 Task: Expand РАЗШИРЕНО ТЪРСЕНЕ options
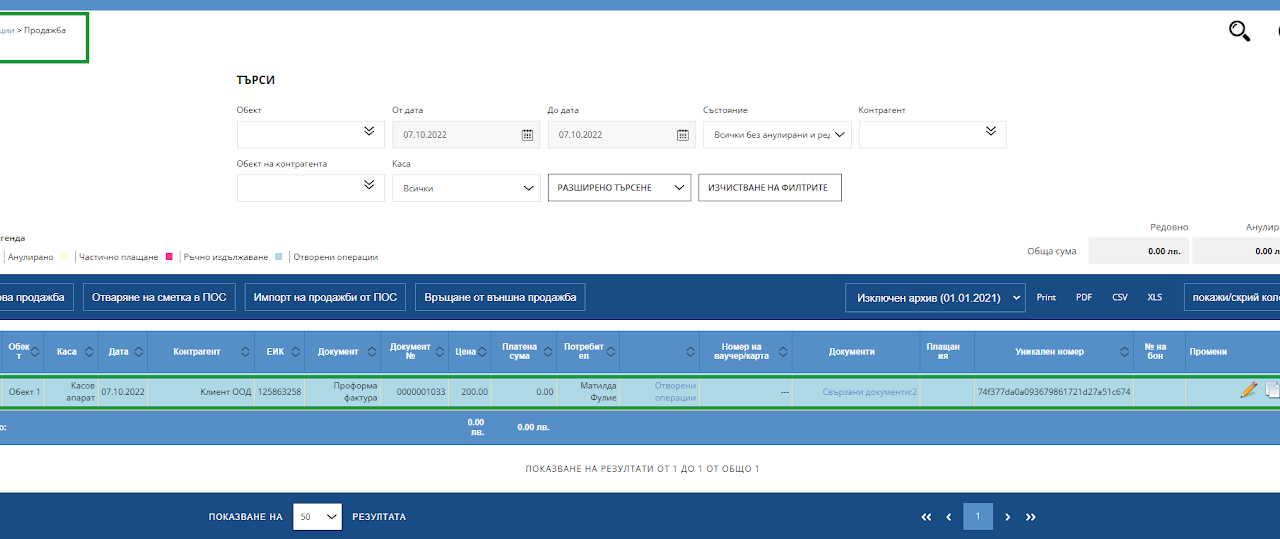(x=619, y=188)
